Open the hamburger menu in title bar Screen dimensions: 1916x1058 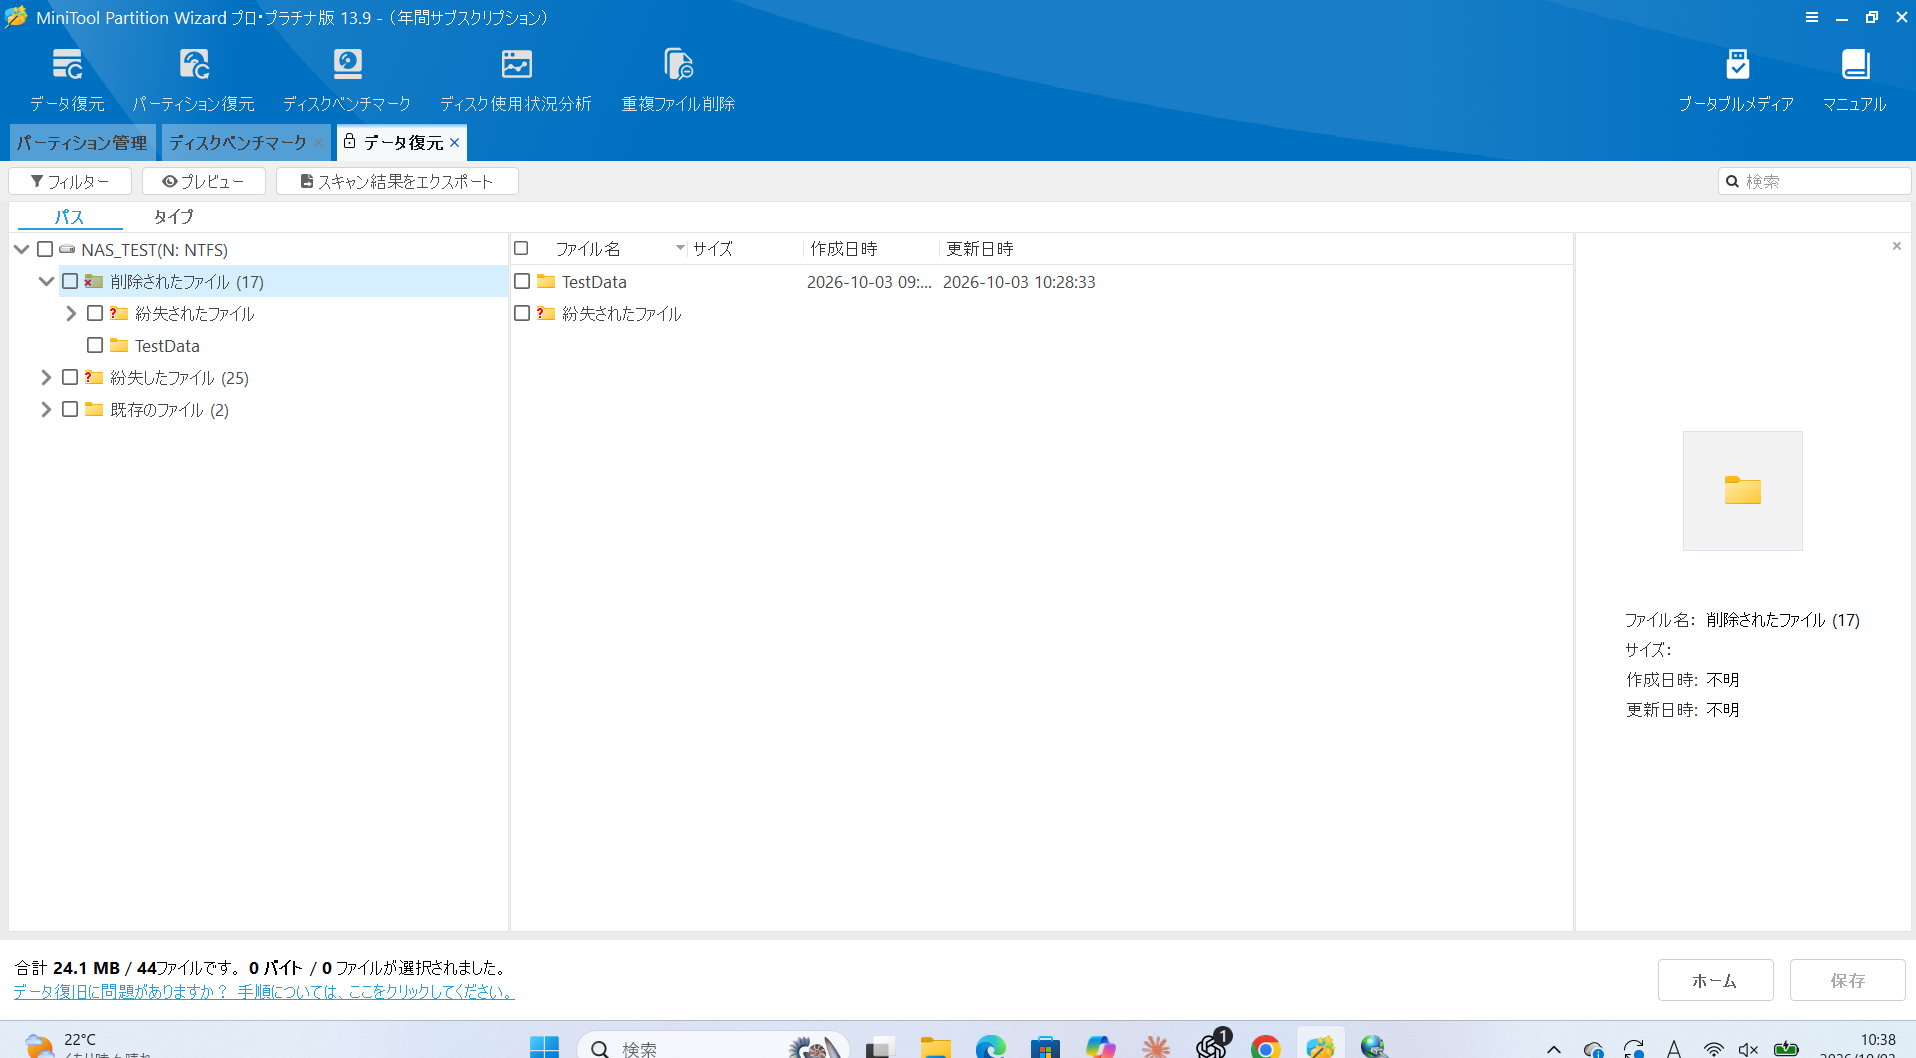[x=1812, y=17]
